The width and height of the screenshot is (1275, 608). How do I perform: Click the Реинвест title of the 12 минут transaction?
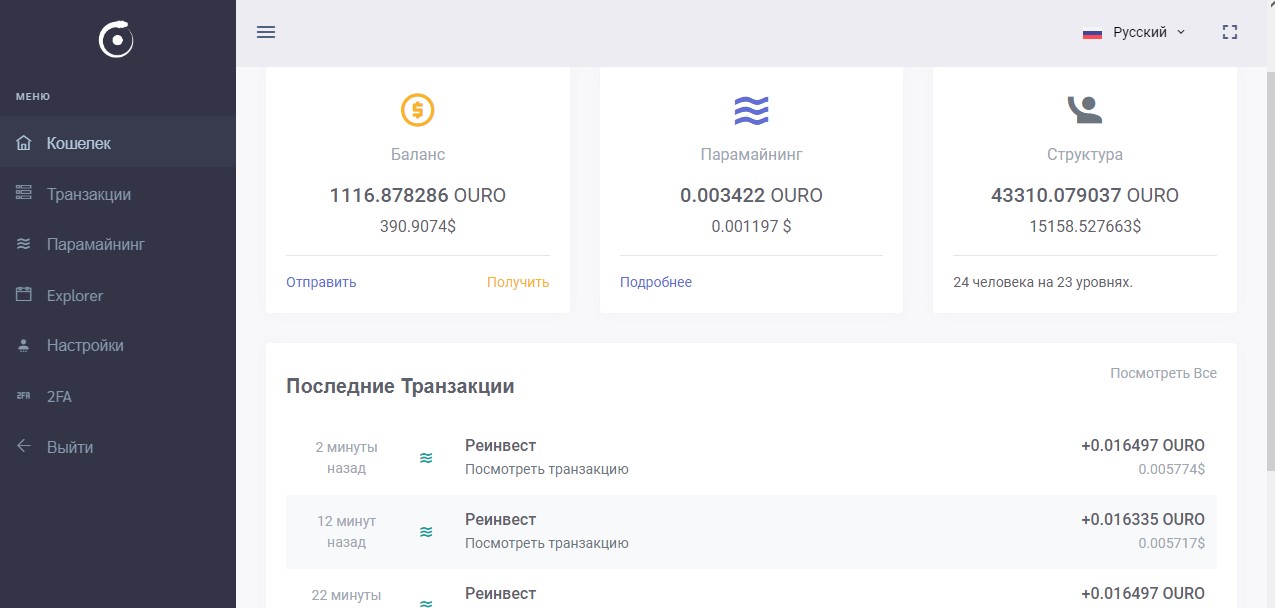pos(500,520)
